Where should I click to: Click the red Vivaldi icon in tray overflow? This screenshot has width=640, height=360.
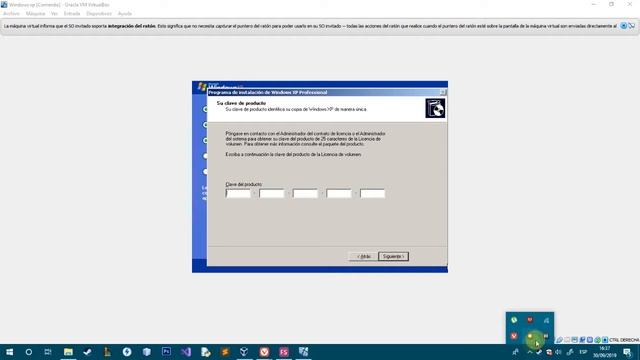pos(514,336)
